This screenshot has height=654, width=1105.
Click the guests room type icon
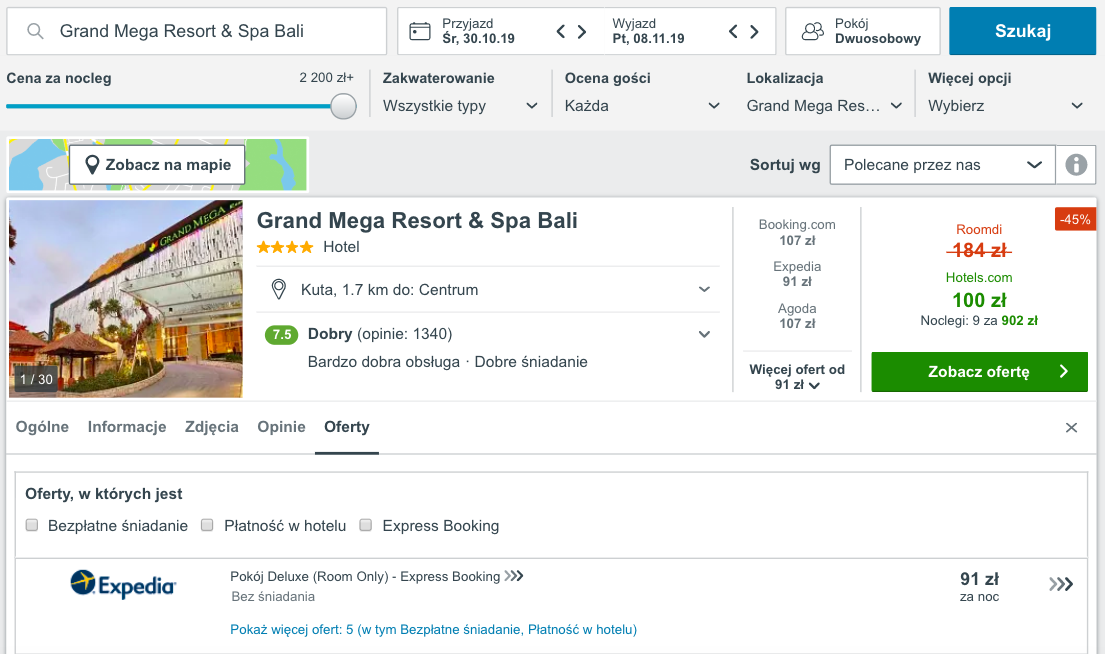pyautogui.click(x=813, y=31)
